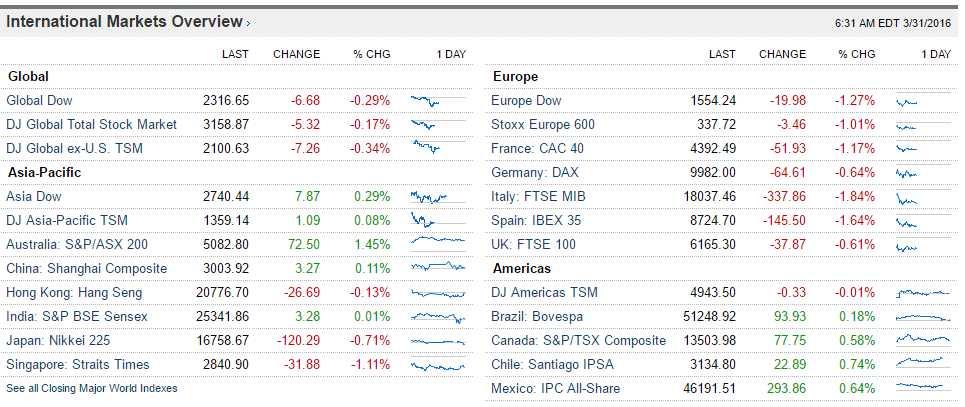This screenshot has width=965, height=407.
Task: View the Global Dow 1-day sparkline
Action: pyautogui.click(x=437, y=101)
